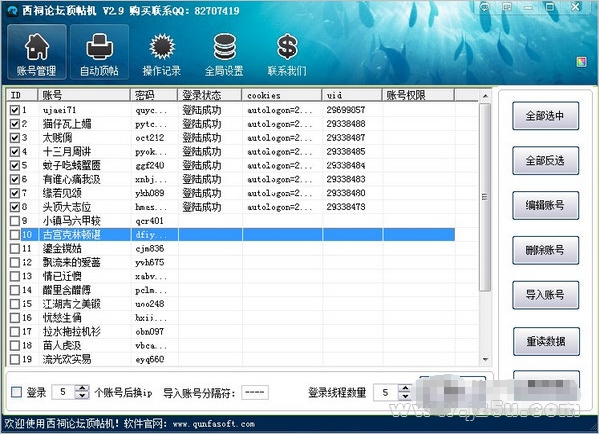This screenshot has height=434, width=599.
Task: Open the 操作记录 operation log icon
Action: [162, 54]
